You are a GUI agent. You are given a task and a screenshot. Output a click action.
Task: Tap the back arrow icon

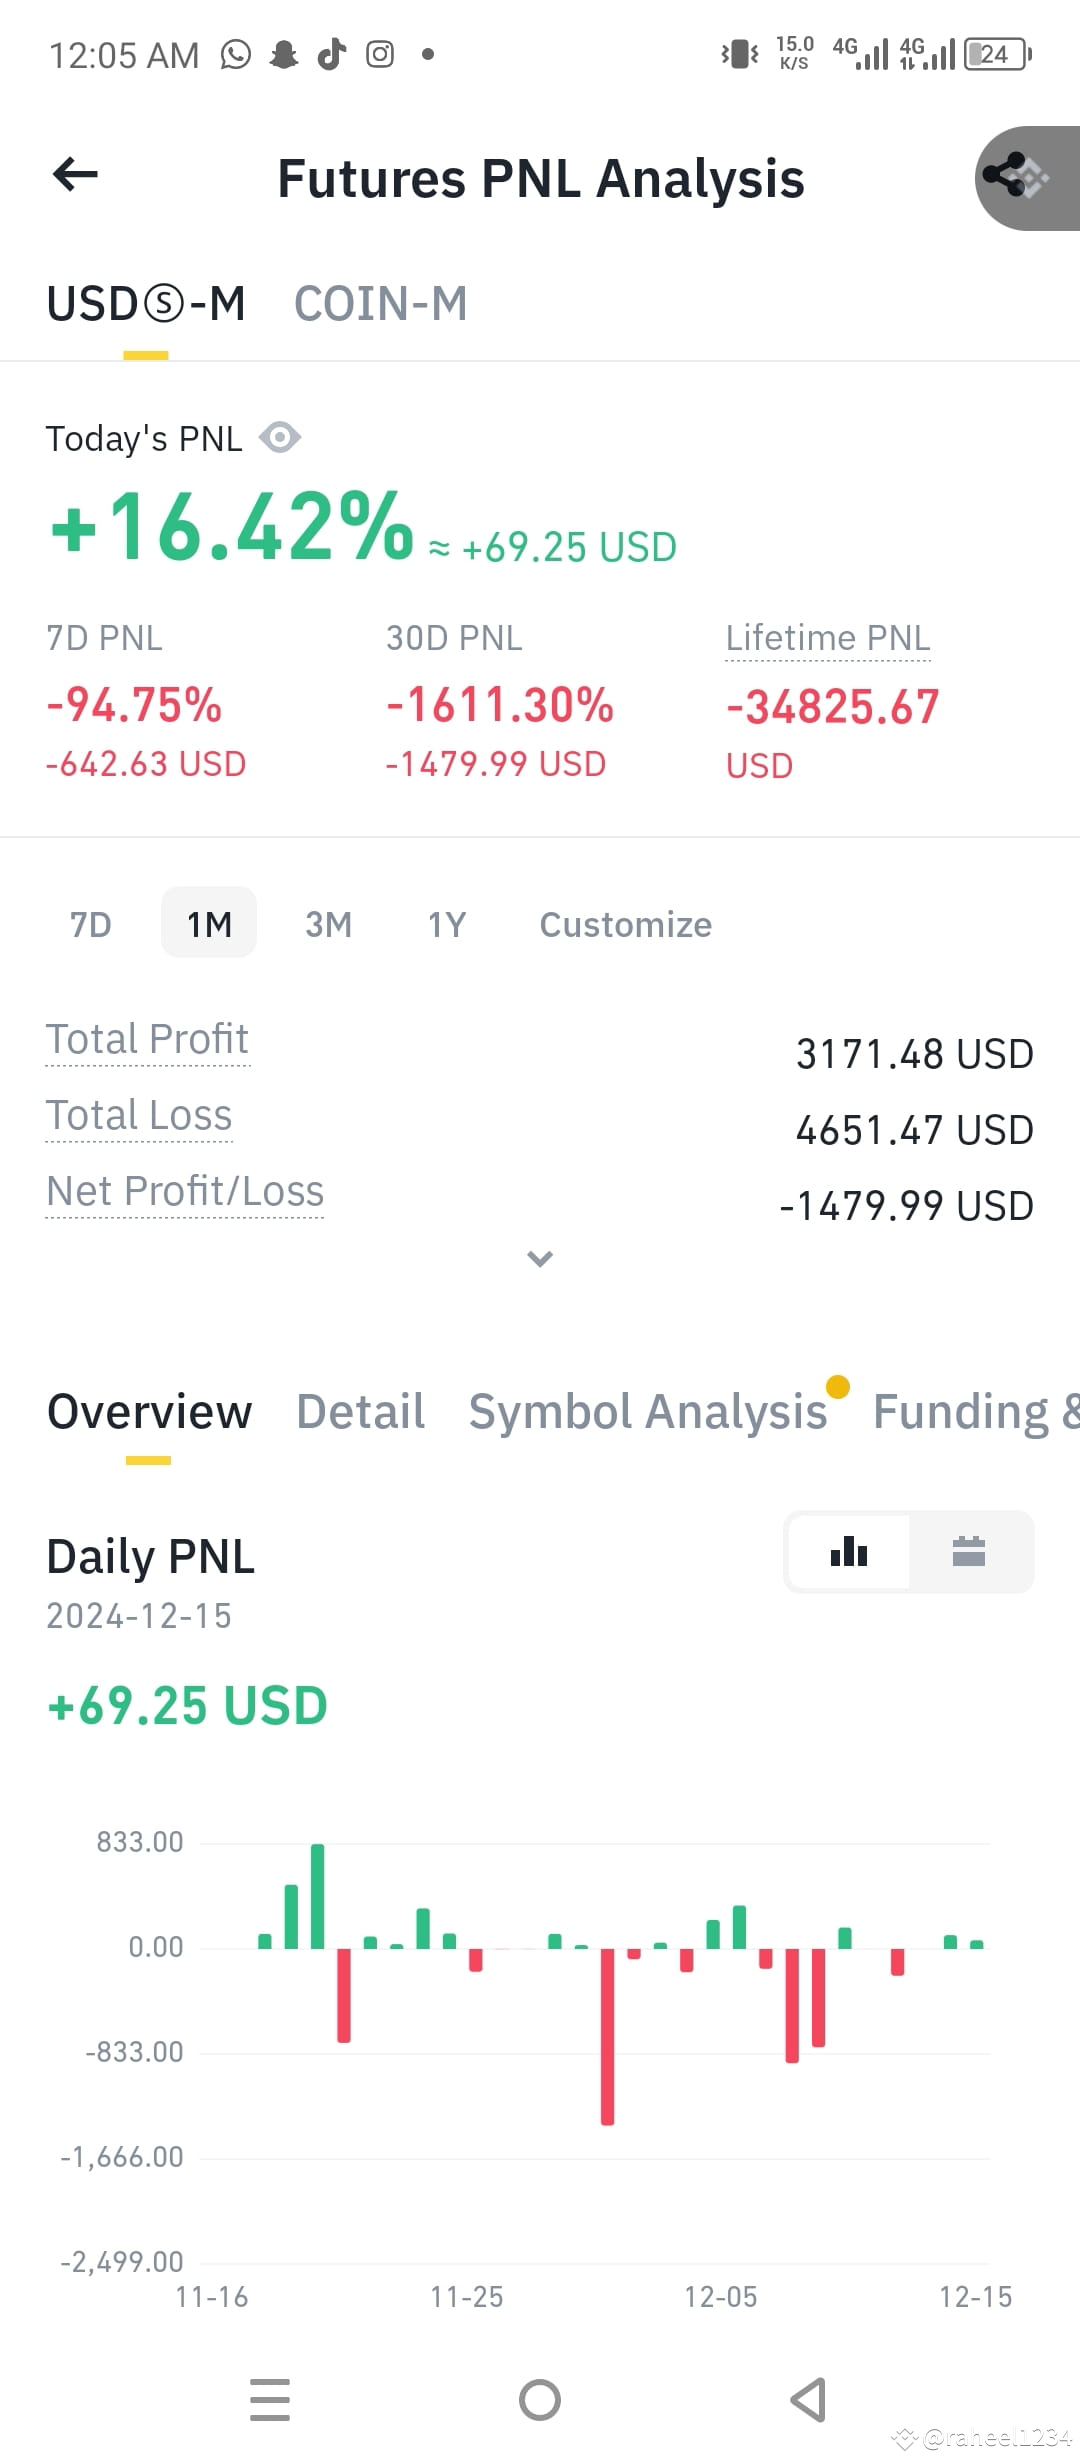click(75, 175)
